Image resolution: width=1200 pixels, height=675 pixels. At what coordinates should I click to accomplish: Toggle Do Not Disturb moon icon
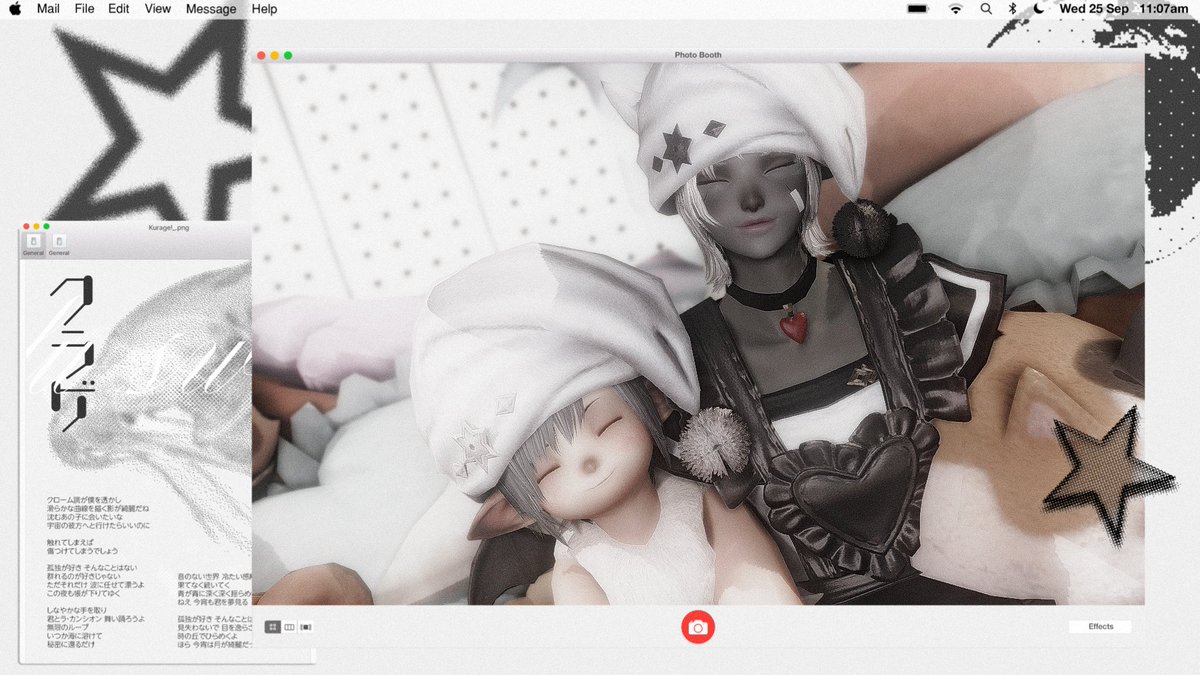click(x=1039, y=9)
